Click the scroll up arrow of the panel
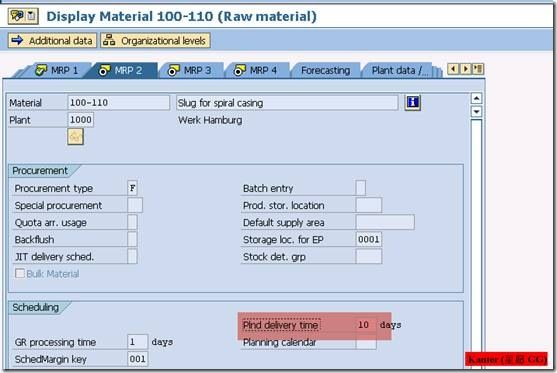557x373 pixels. tap(476, 98)
